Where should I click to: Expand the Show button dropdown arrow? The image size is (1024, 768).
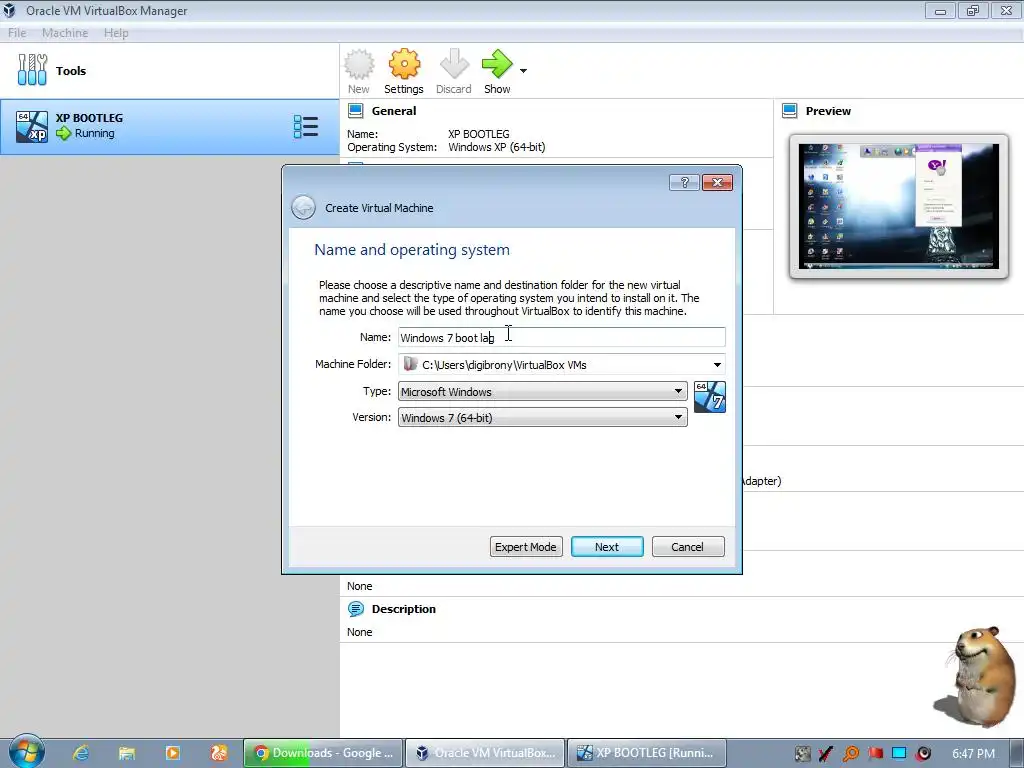[523, 71]
